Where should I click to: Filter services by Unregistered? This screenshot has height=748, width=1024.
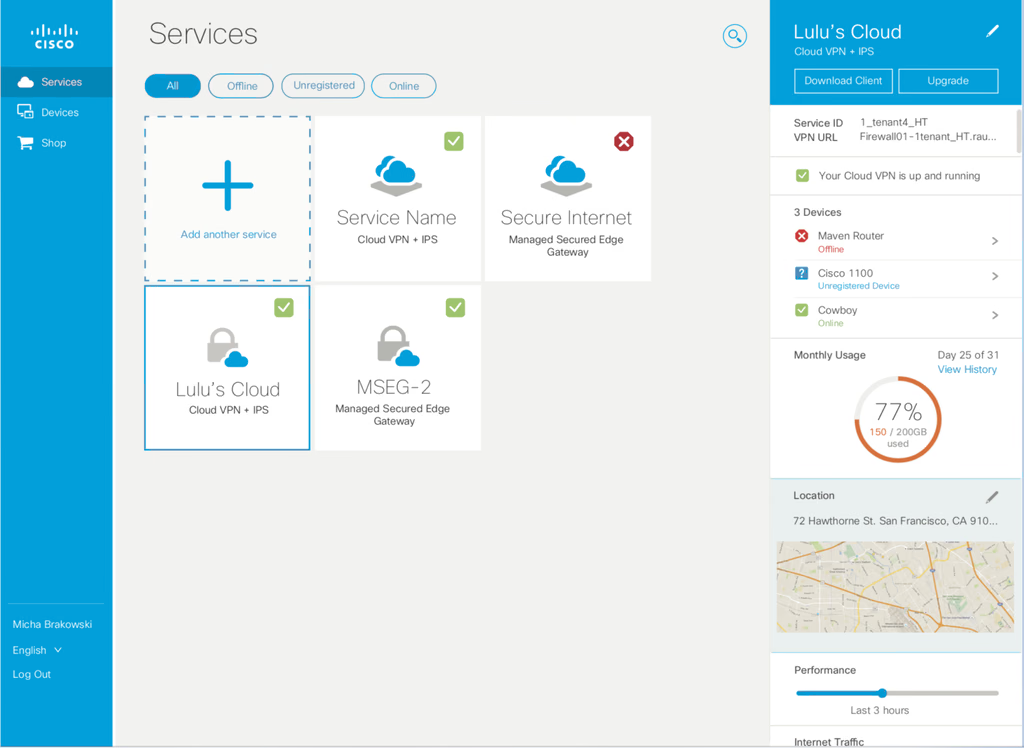point(323,86)
